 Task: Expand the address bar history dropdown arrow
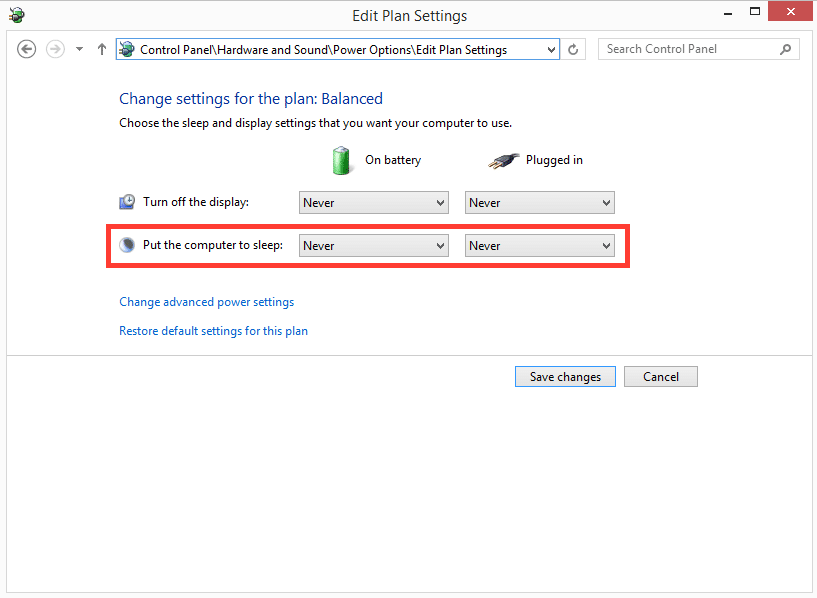click(x=551, y=49)
